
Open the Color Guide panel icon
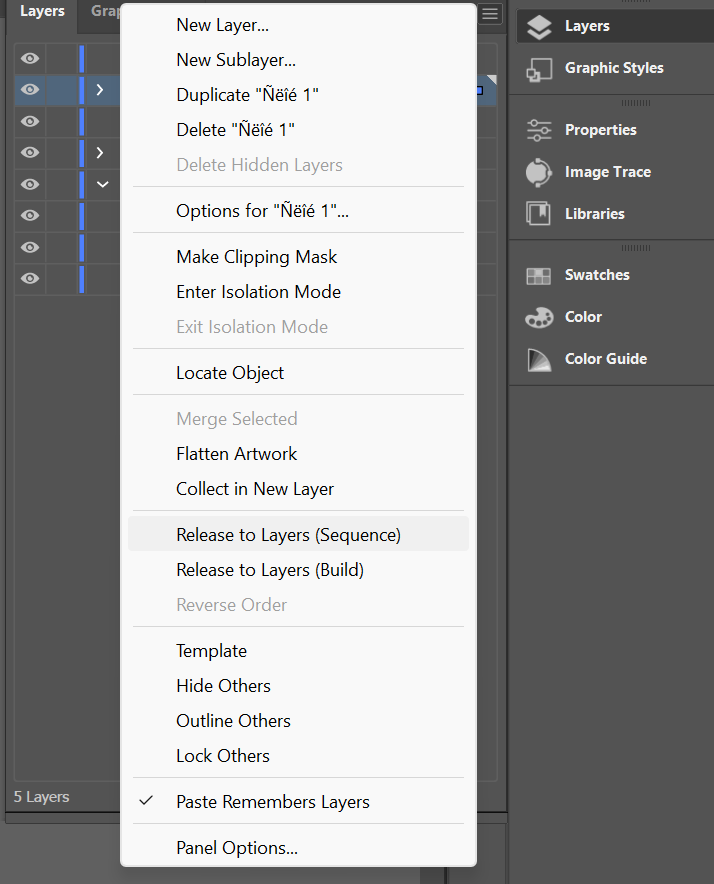539,360
